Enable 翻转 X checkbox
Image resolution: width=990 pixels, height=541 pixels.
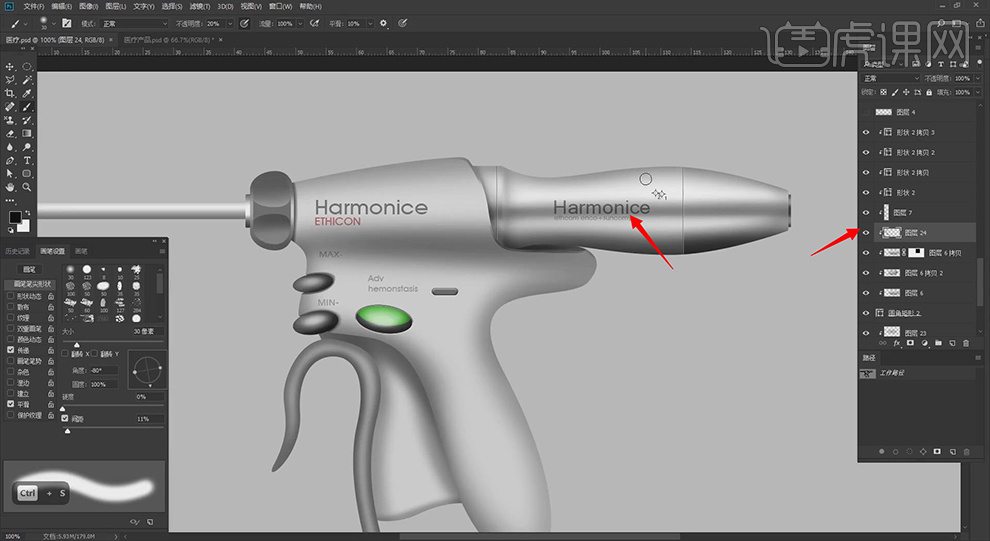tap(66, 354)
